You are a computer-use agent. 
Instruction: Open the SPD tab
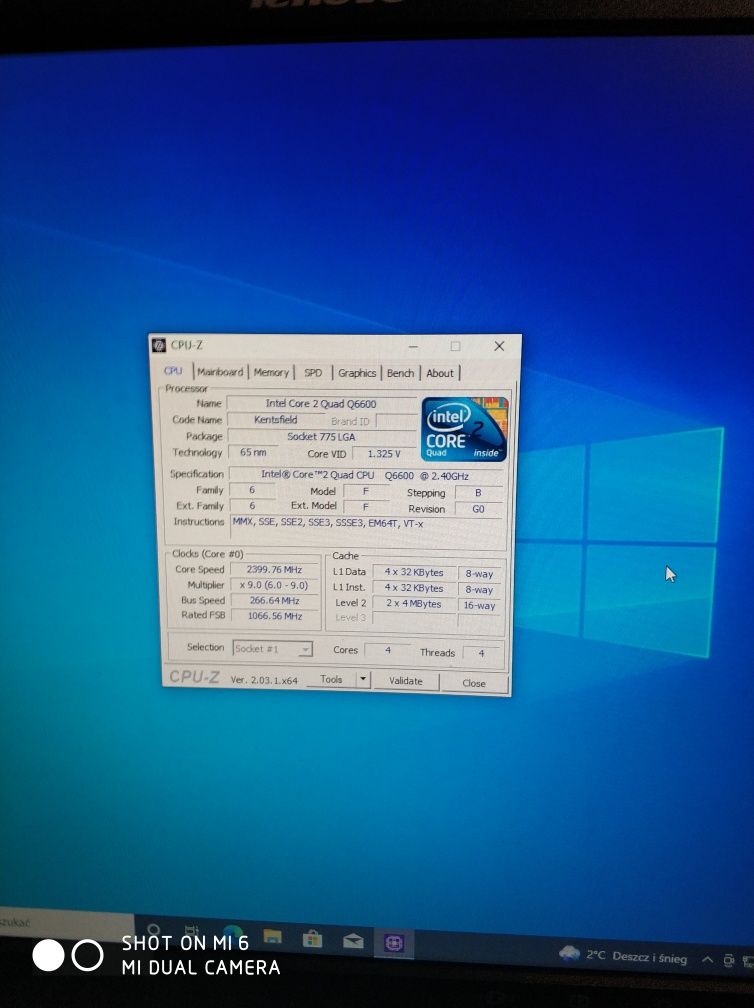pos(313,373)
